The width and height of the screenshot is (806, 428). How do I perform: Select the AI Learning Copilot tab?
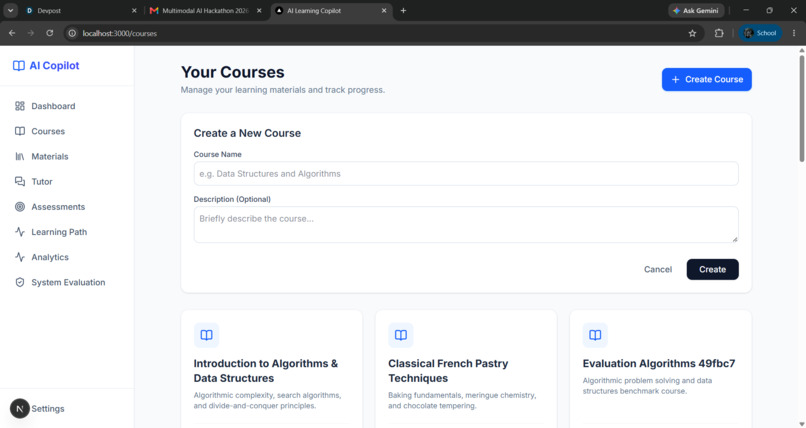coord(331,10)
